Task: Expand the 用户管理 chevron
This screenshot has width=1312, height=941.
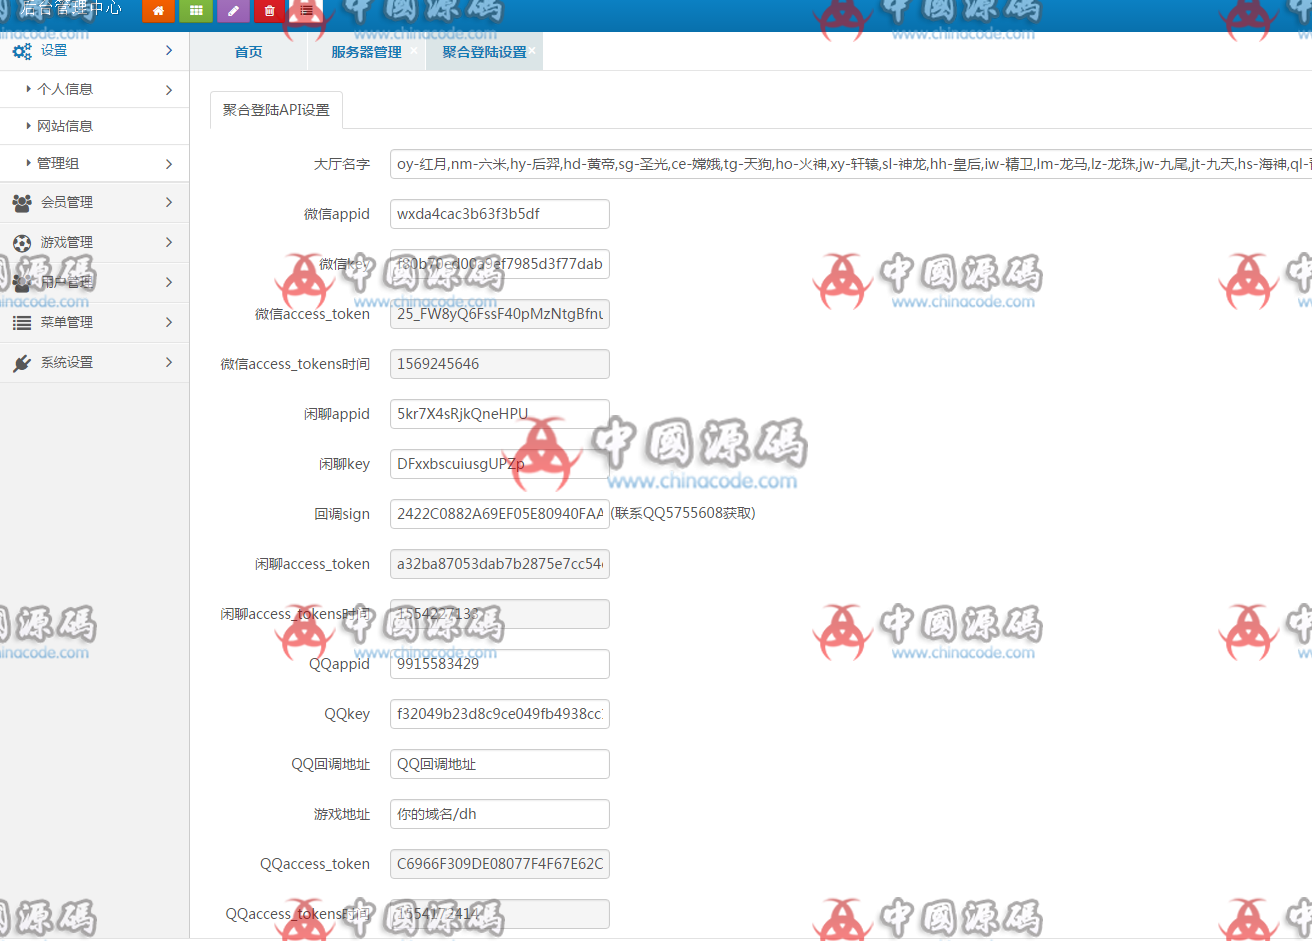Action: click(169, 282)
